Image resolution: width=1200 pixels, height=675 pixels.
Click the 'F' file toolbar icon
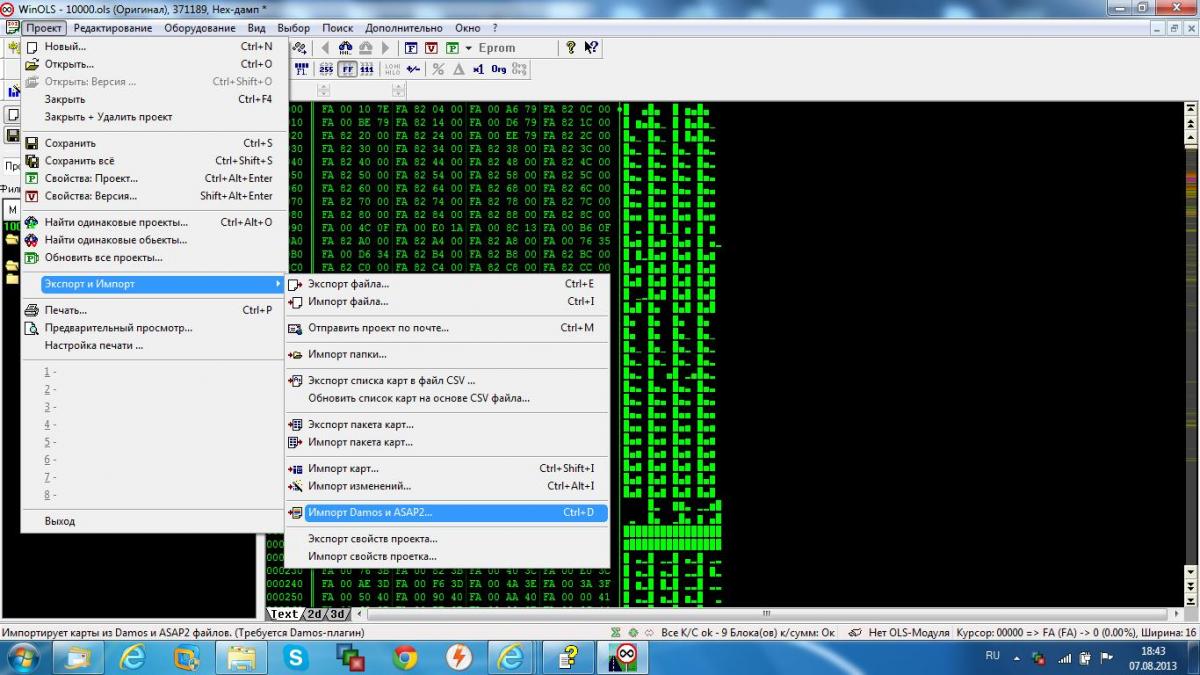[x=411, y=48]
